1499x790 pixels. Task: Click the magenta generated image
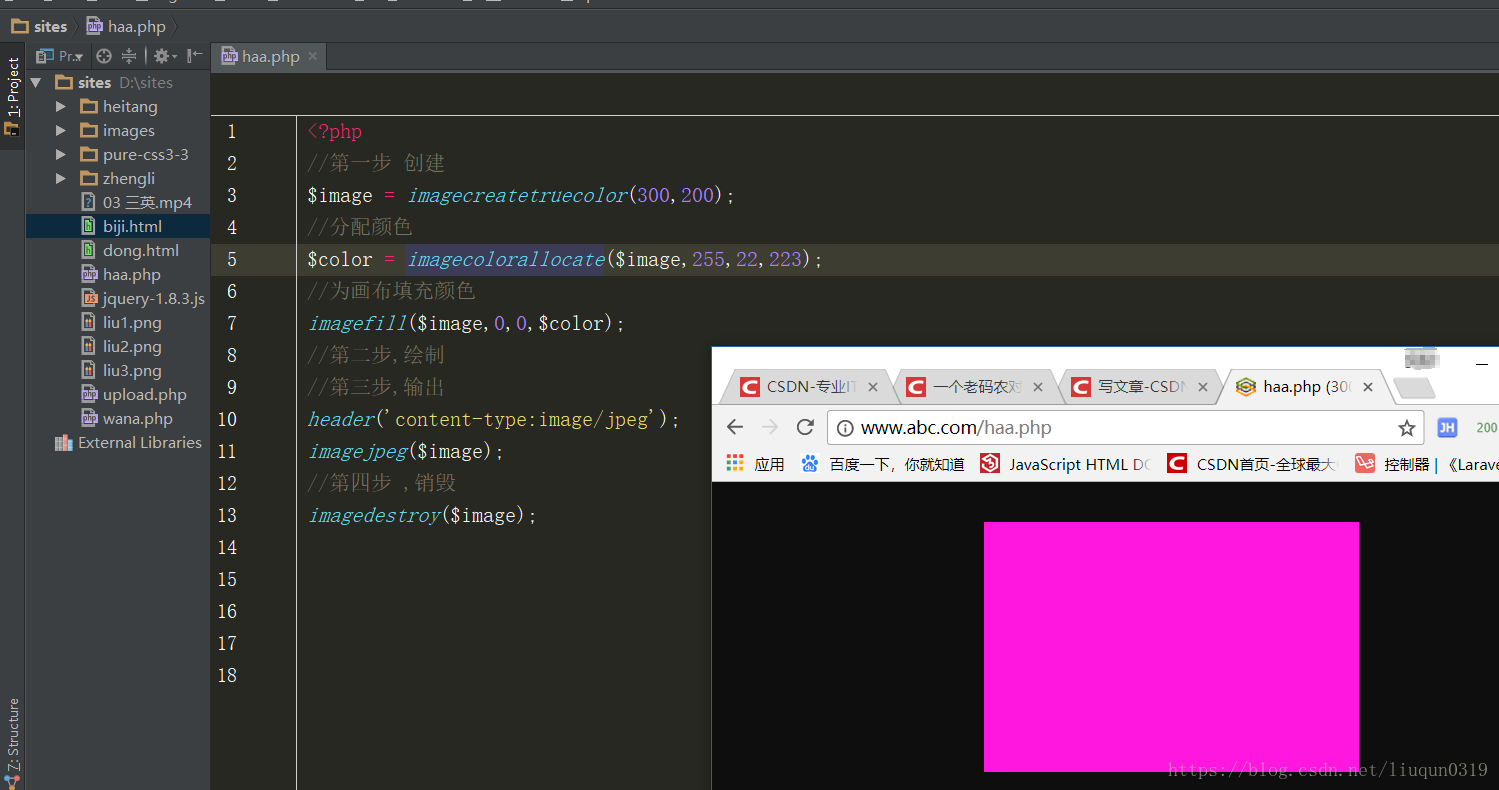click(1171, 646)
